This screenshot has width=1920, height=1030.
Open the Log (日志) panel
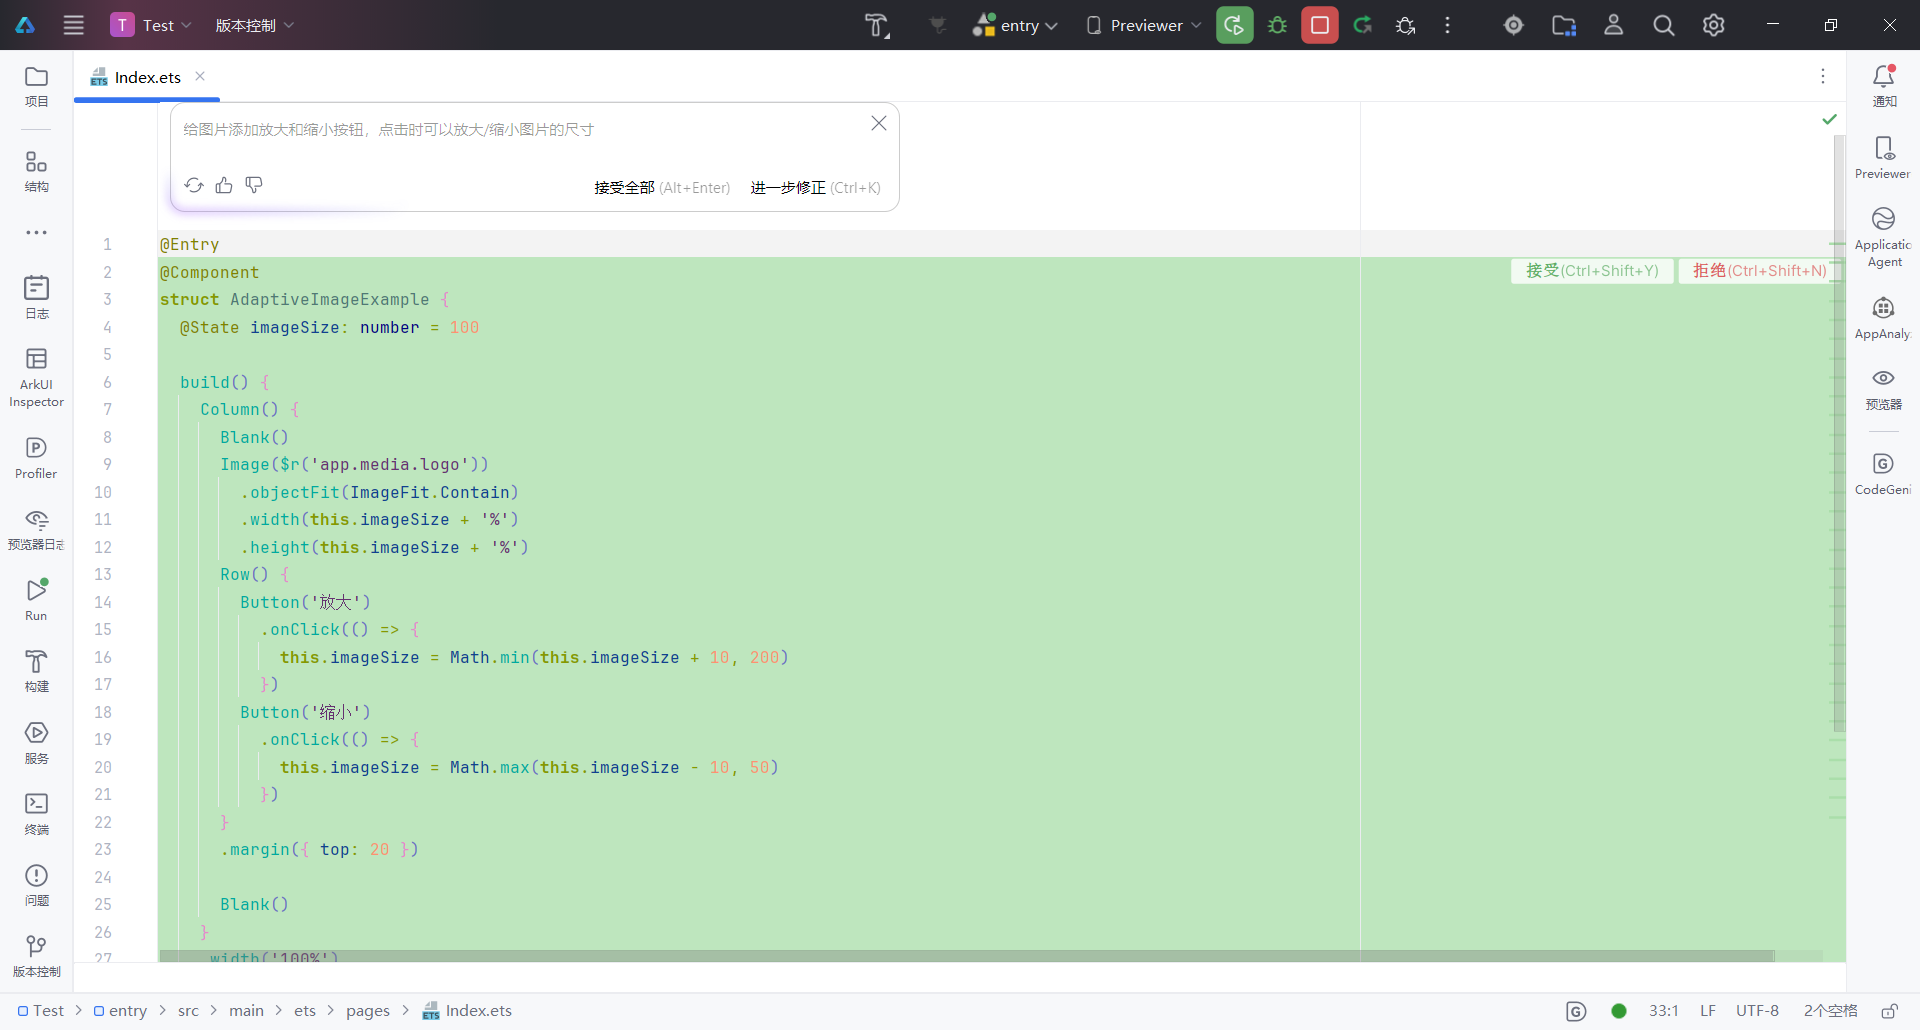(36, 298)
